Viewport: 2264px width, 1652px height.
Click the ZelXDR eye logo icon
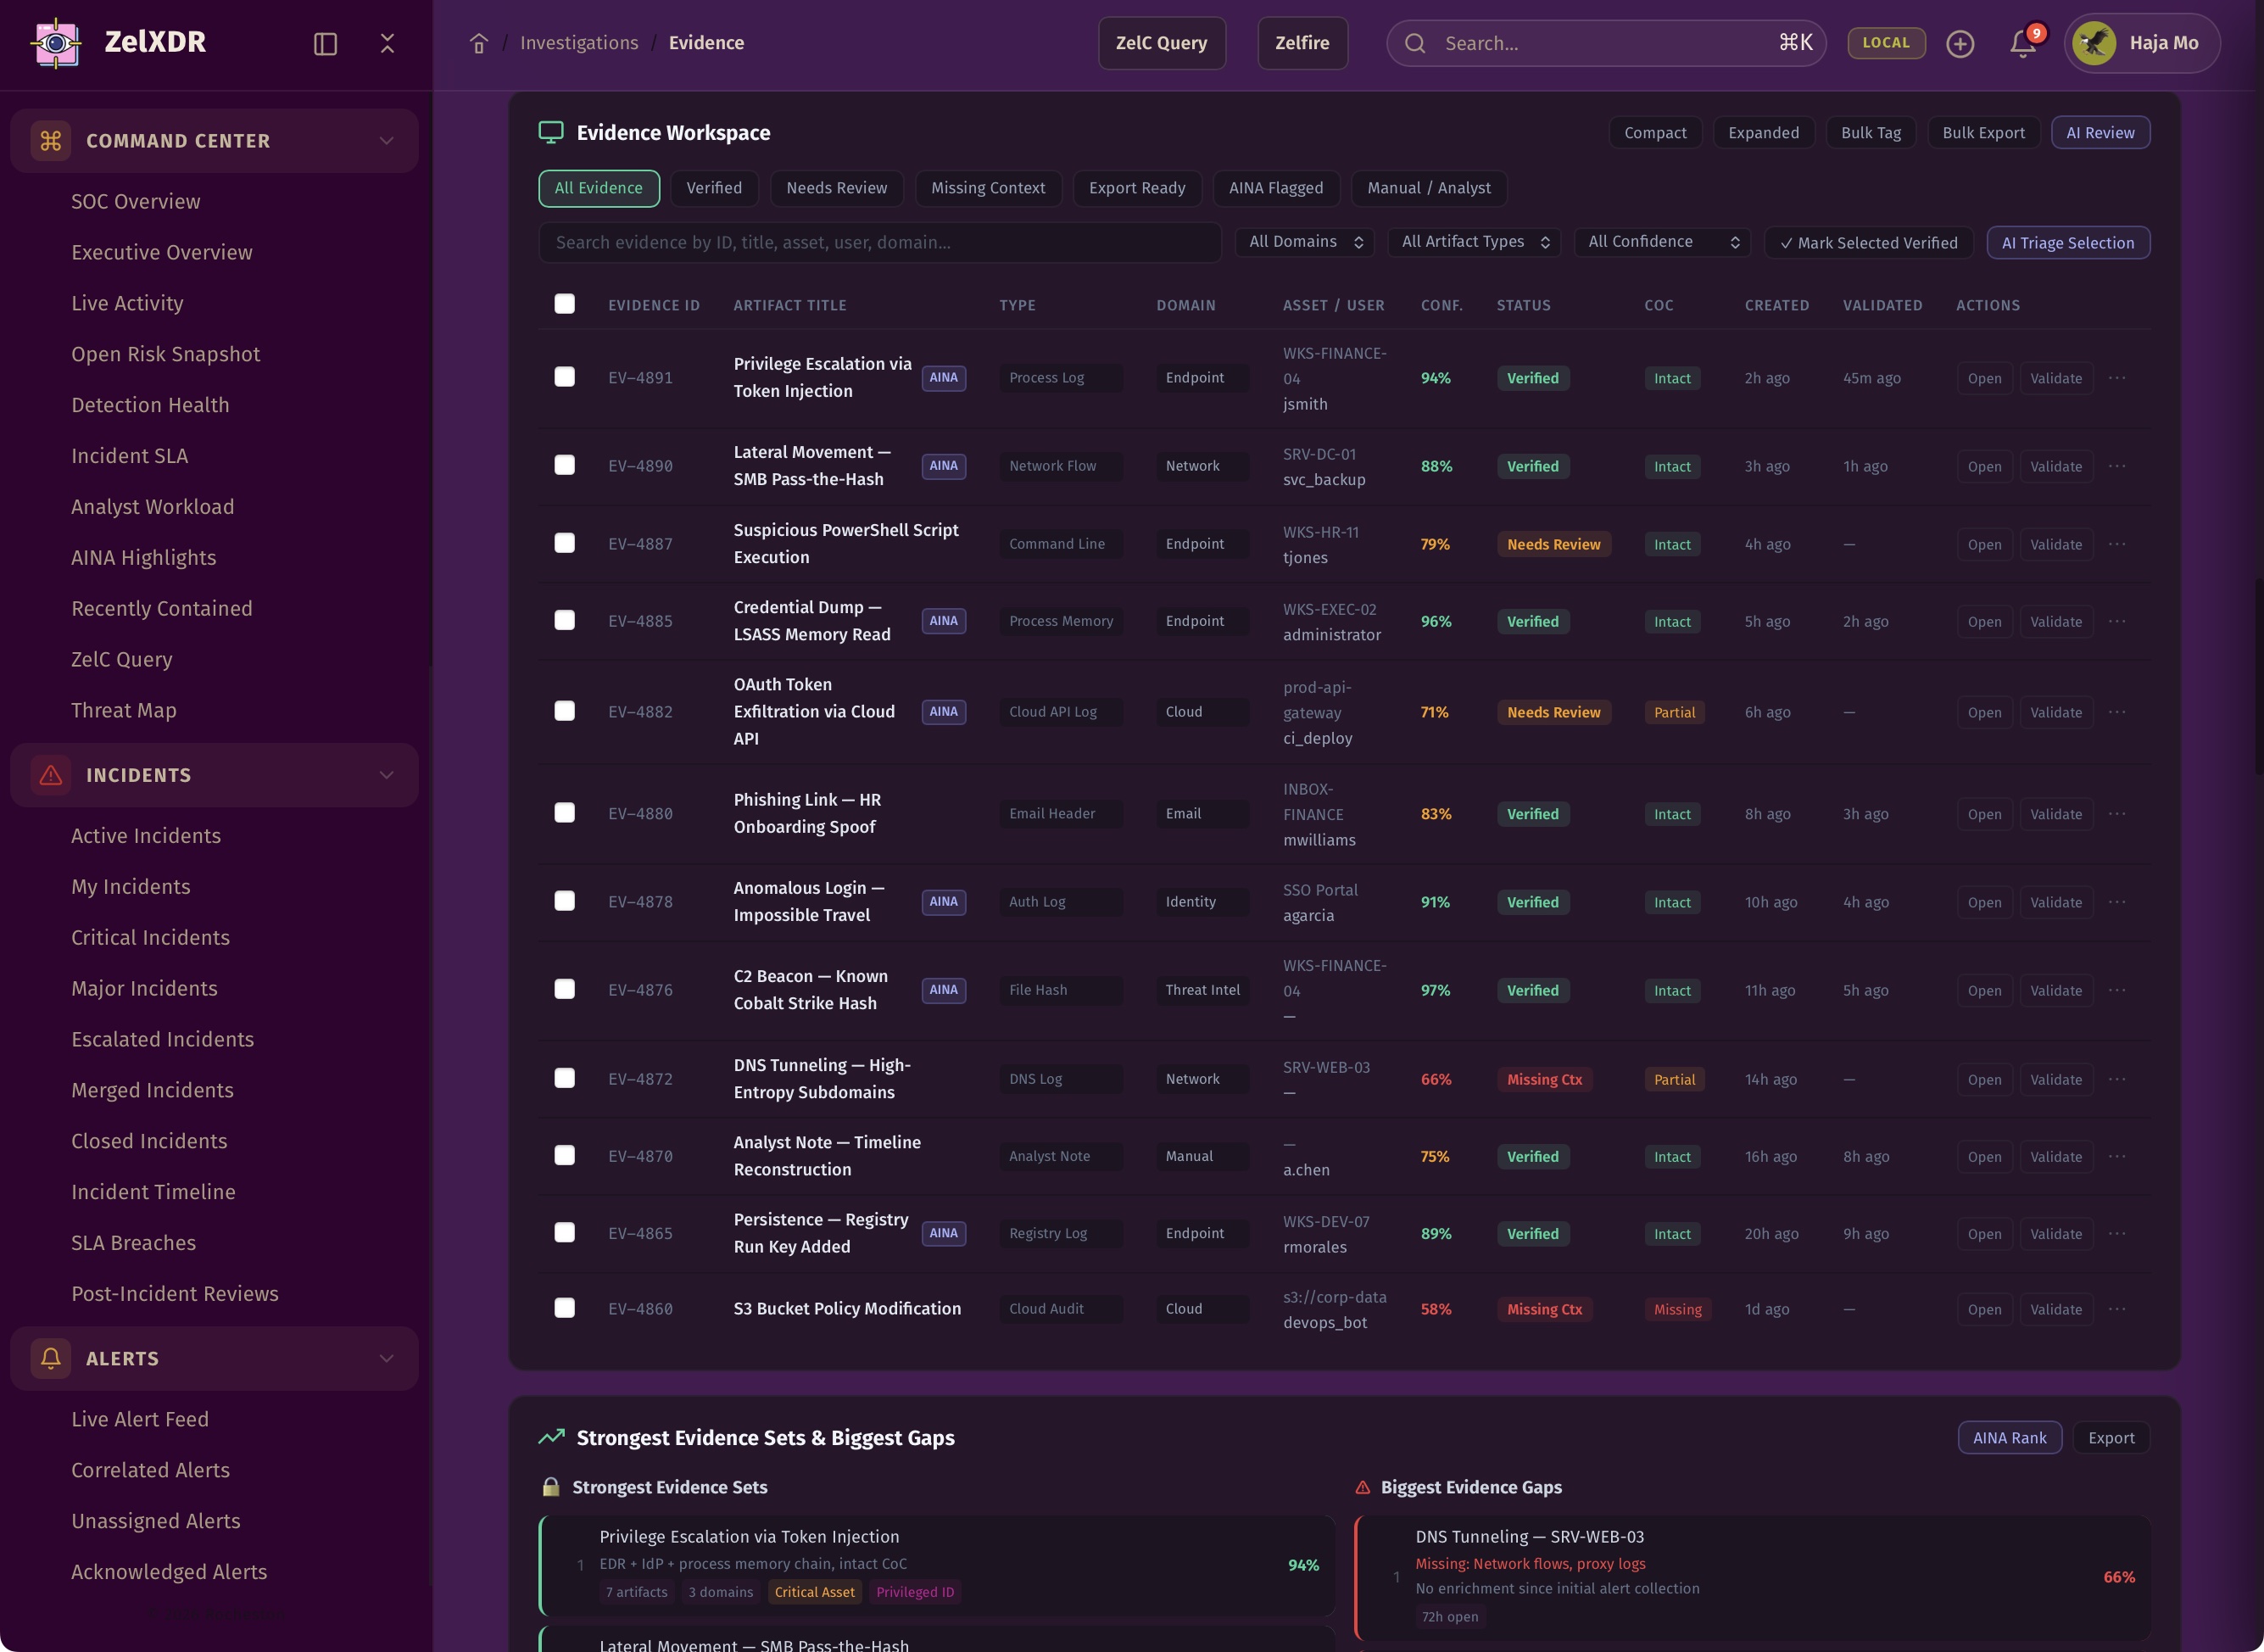pyautogui.click(x=56, y=43)
